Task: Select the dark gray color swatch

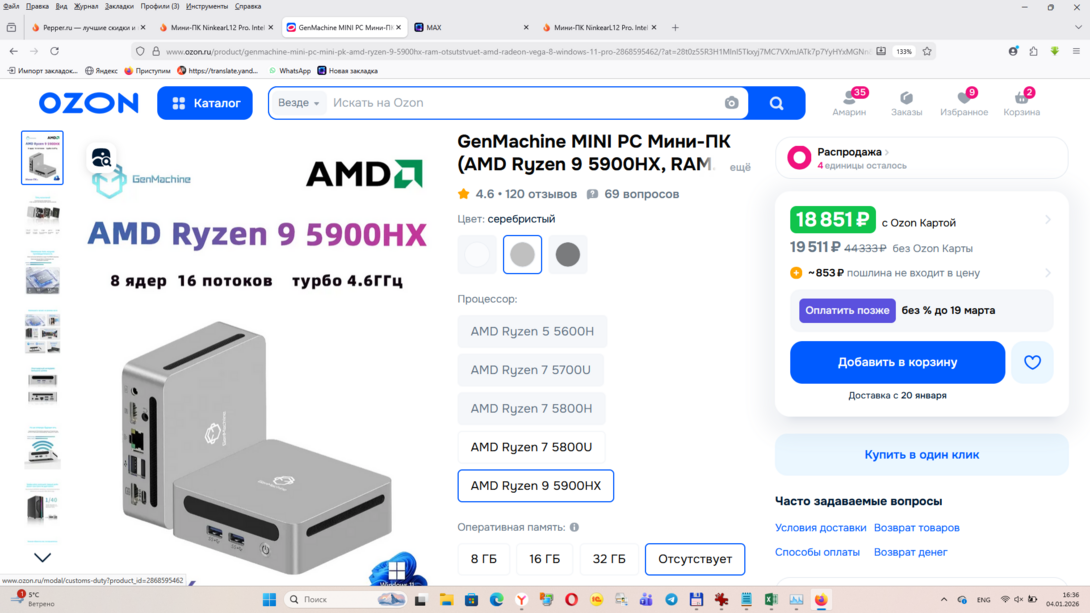Action: coord(568,254)
